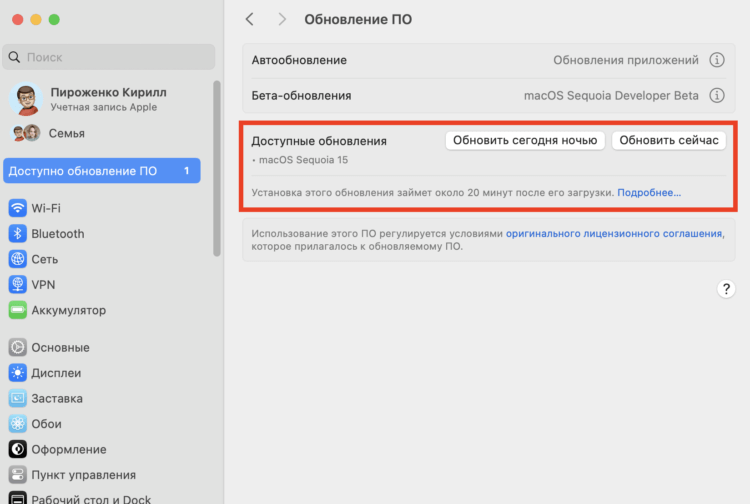Click the VPN icon in sidebar
This screenshot has width=750, height=504.
click(18, 285)
